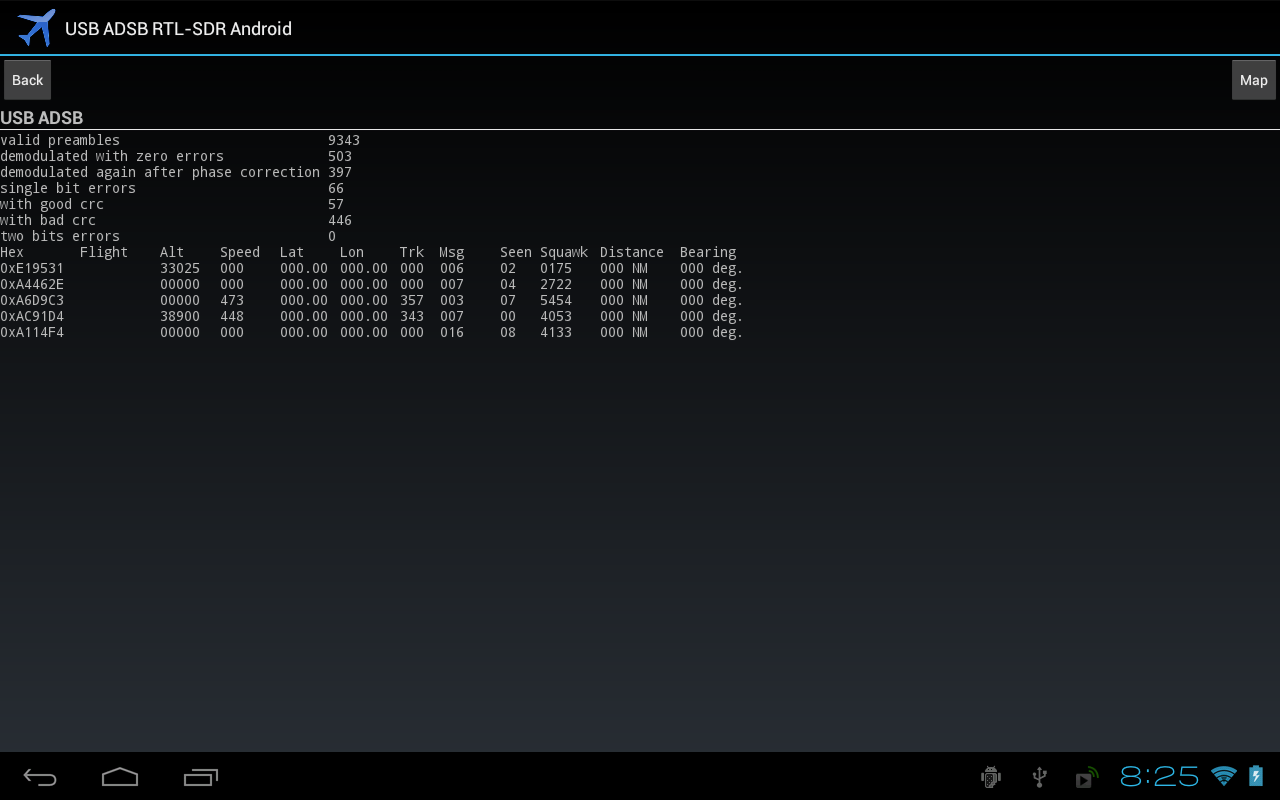Select the valid preambles label

[x=60, y=140]
